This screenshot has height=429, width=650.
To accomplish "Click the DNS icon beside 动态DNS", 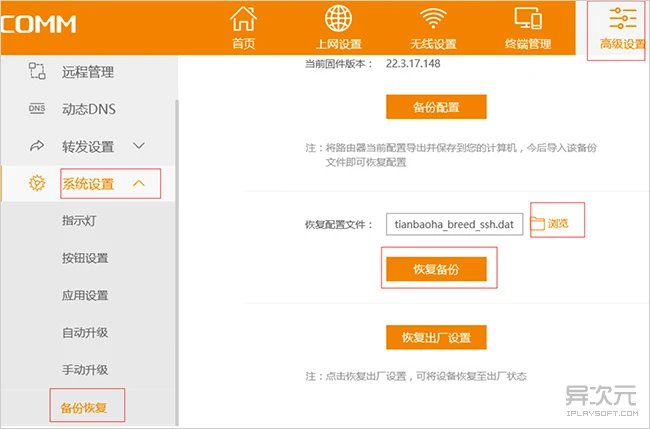I will [x=37, y=109].
